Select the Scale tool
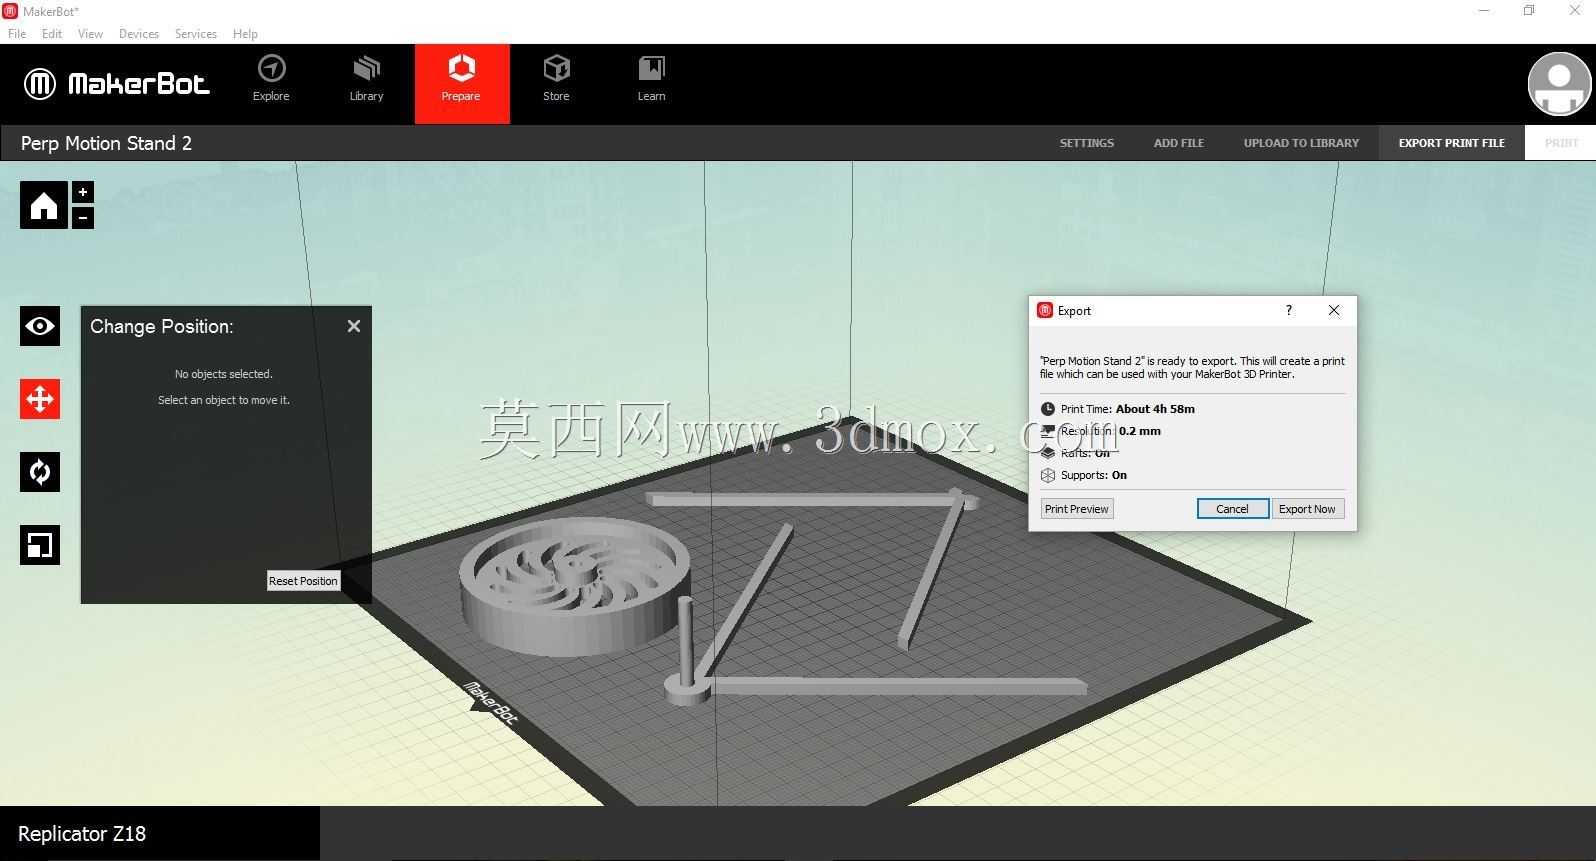The height and width of the screenshot is (861, 1596). coord(40,545)
